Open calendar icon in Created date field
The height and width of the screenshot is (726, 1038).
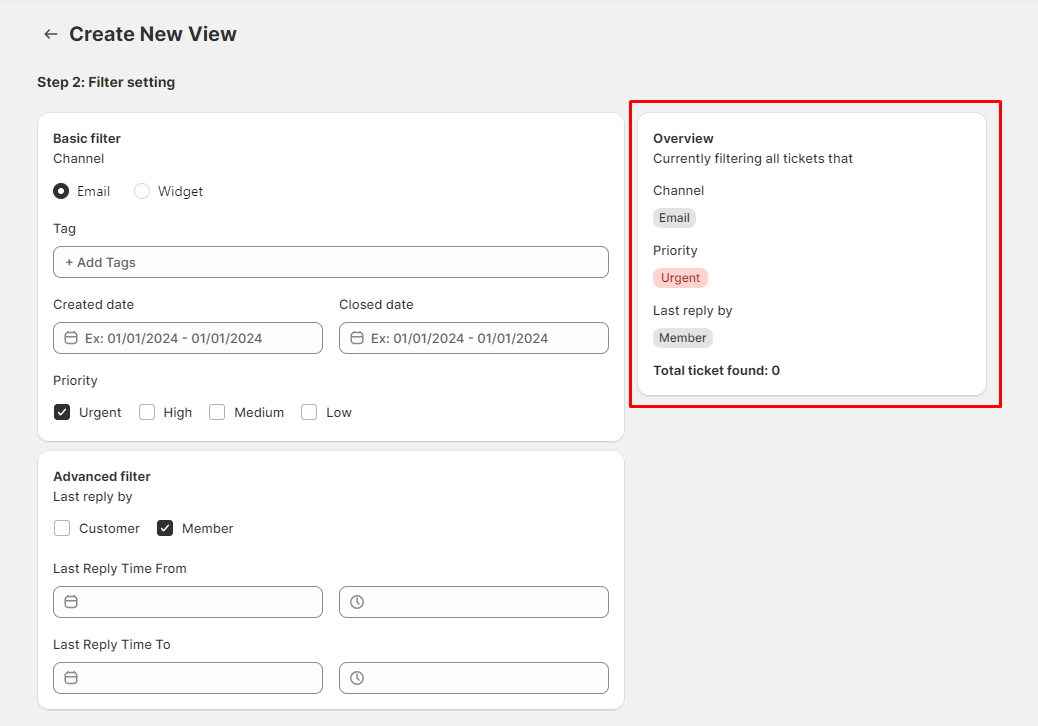click(71, 338)
